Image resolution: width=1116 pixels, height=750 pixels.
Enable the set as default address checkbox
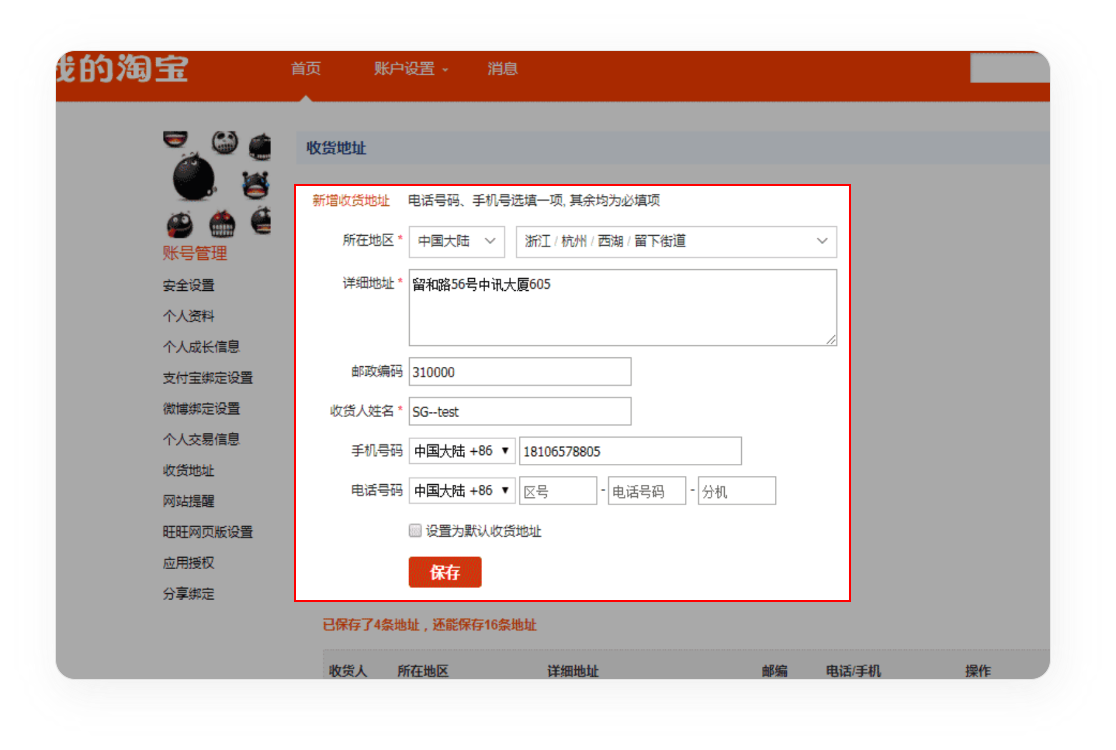(x=416, y=531)
